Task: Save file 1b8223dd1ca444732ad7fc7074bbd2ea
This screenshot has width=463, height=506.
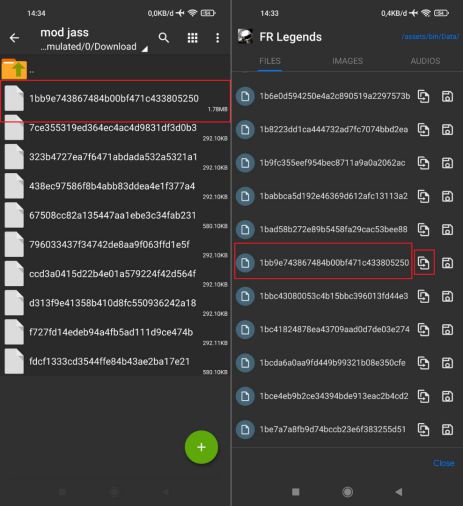Action: (x=447, y=130)
